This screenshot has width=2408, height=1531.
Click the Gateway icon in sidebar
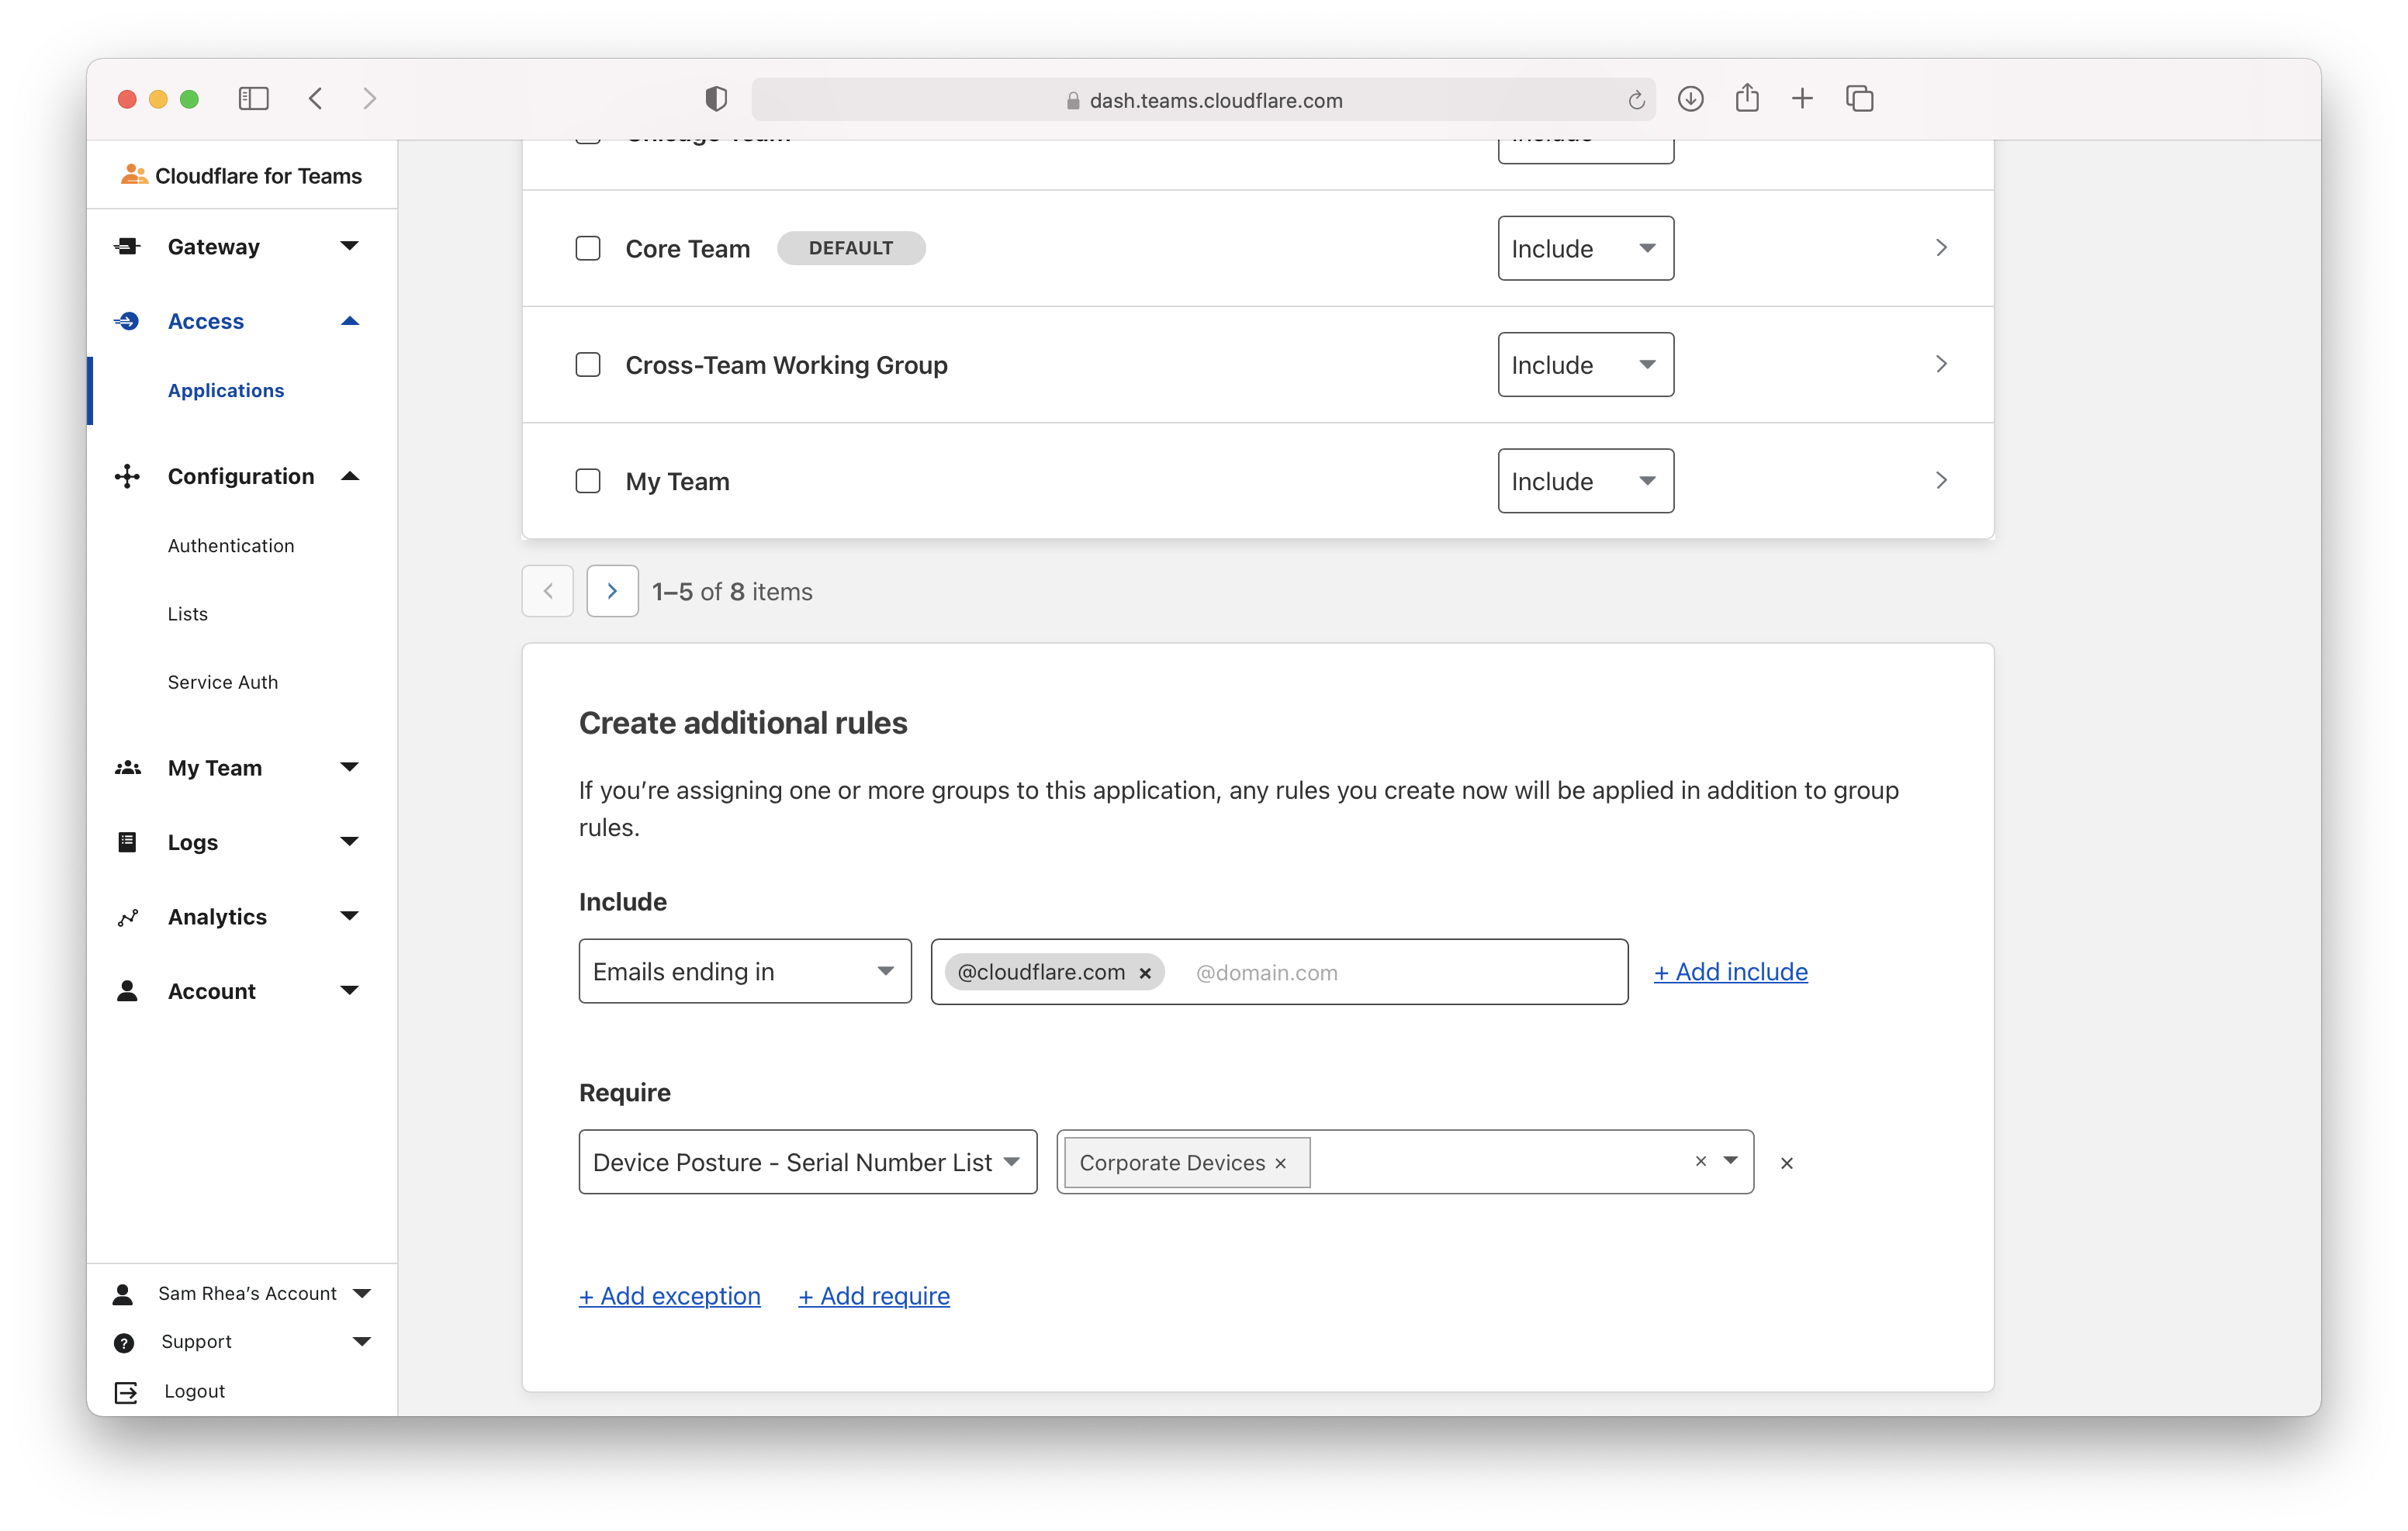click(127, 246)
